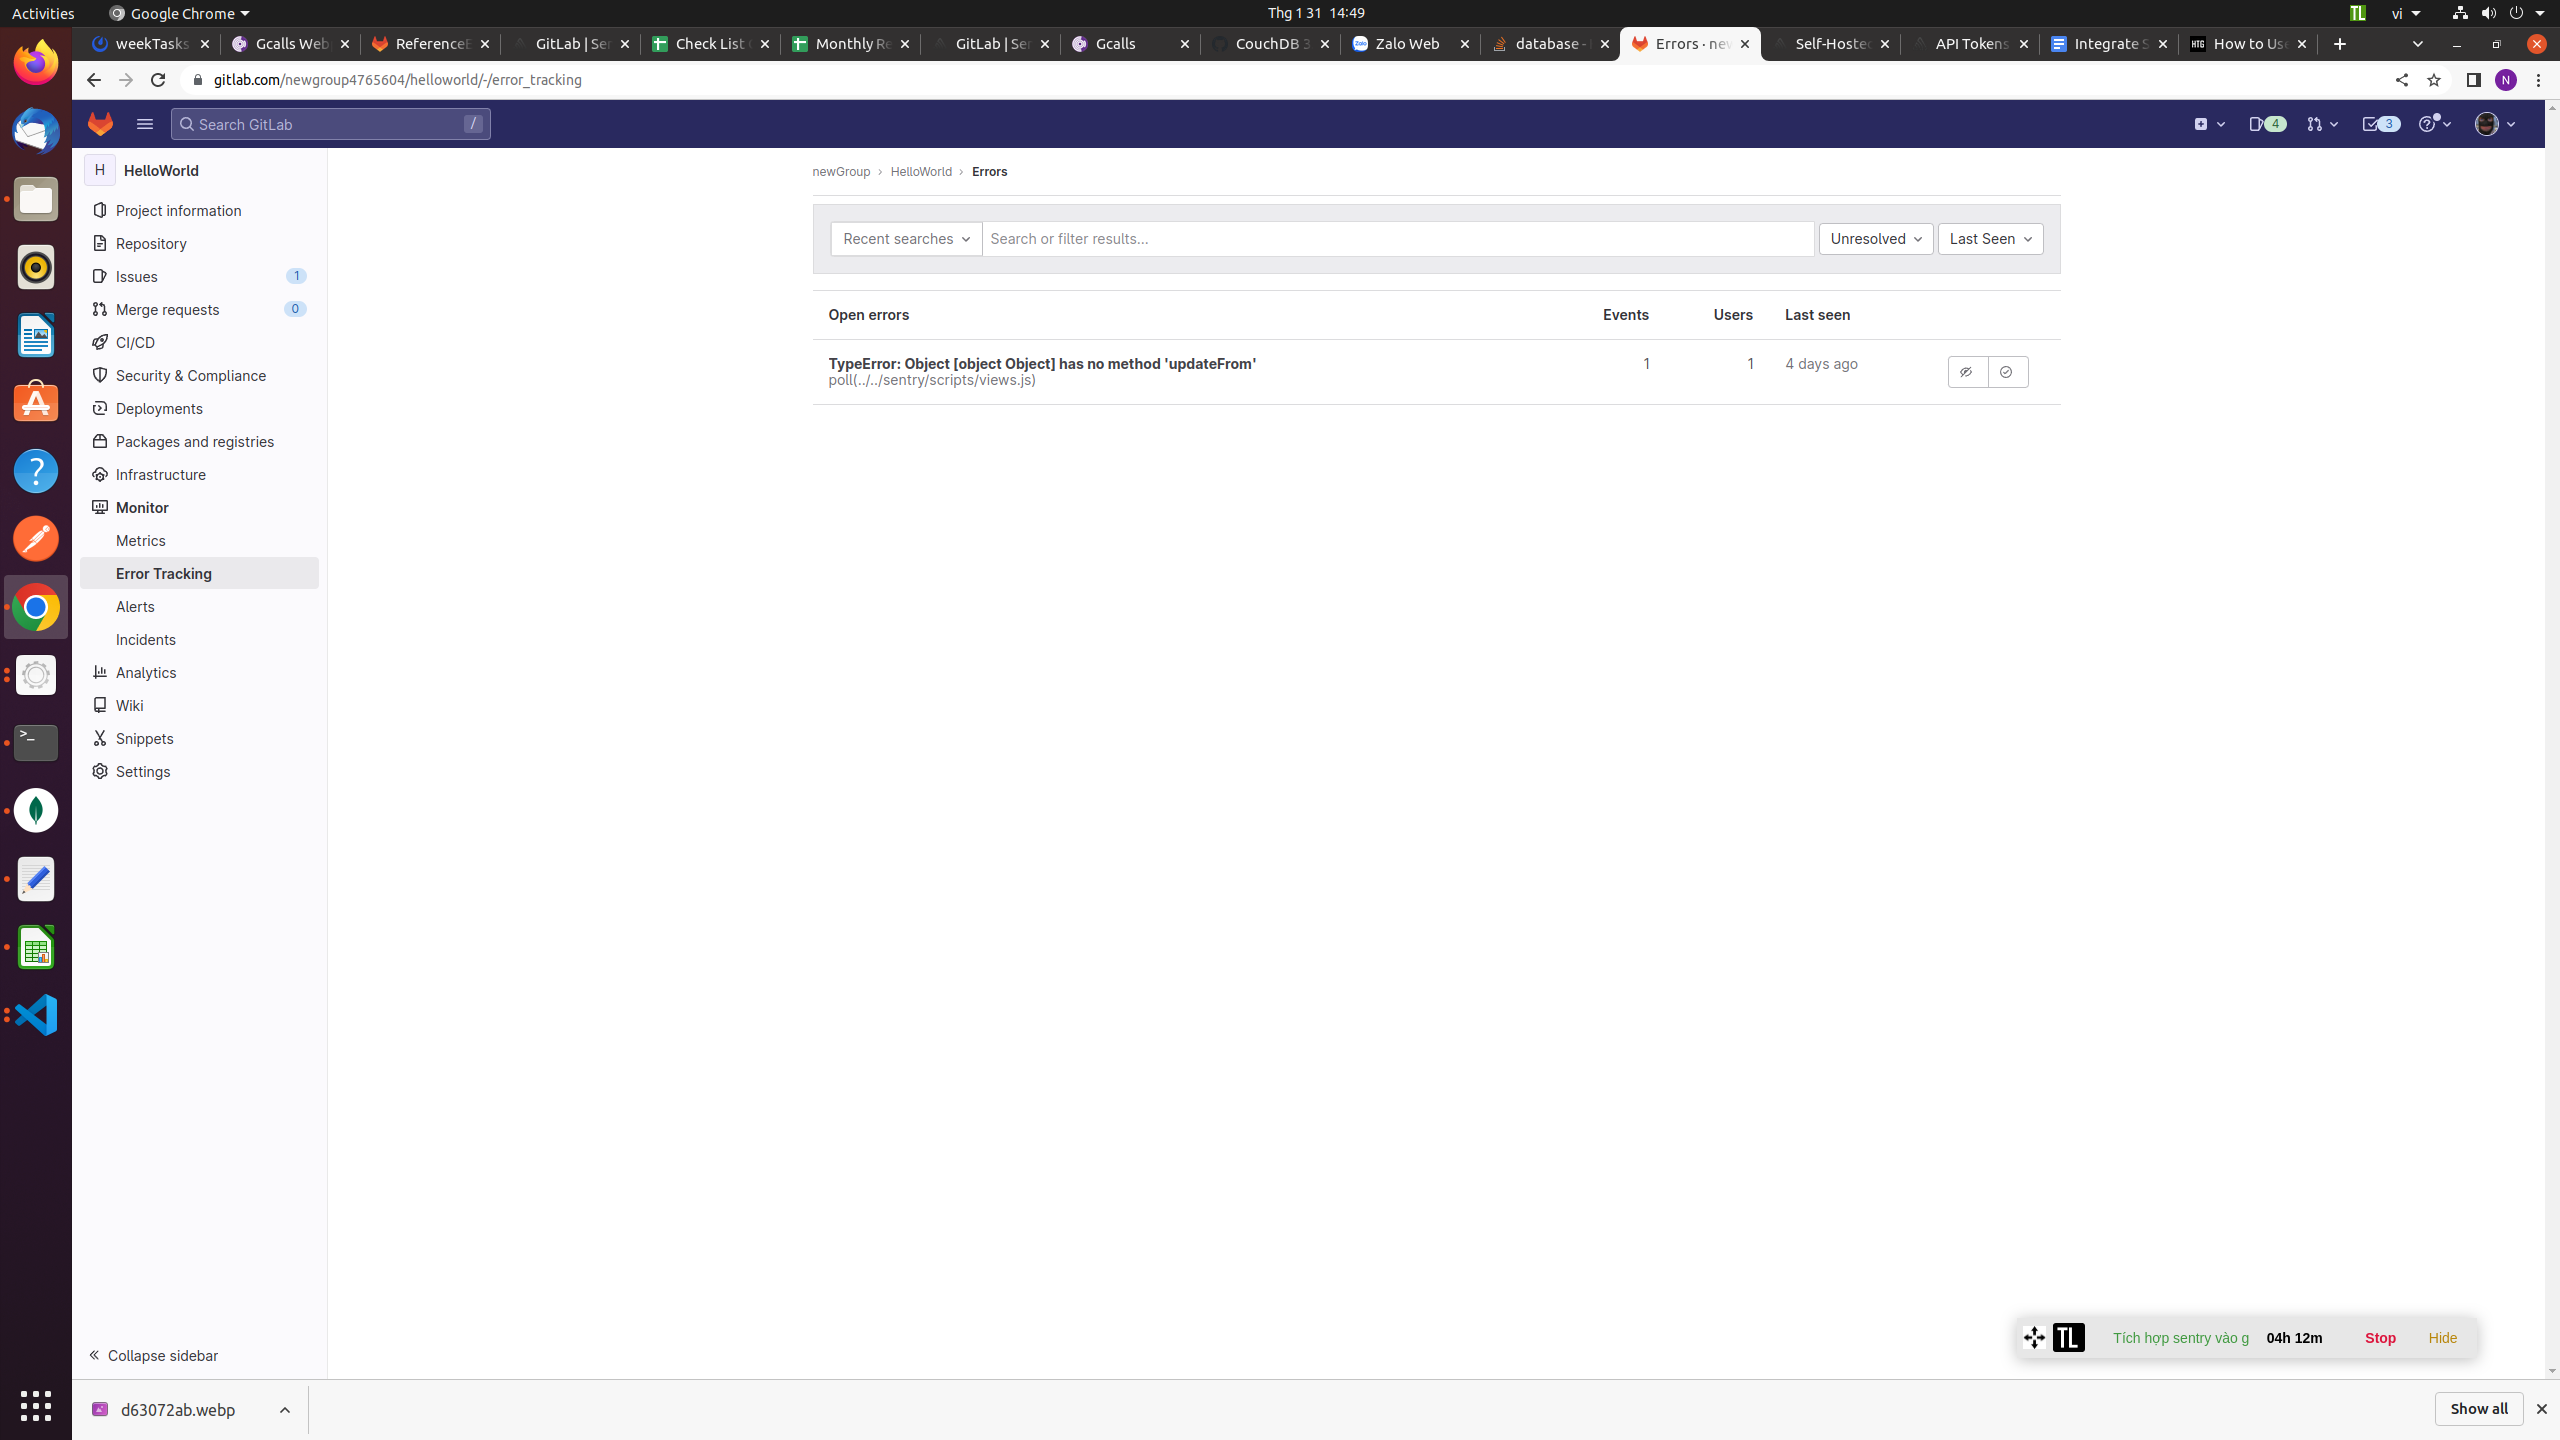Open Alerts in Monitor submenu
Screen dimensions: 2560x1440
click(135, 606)
